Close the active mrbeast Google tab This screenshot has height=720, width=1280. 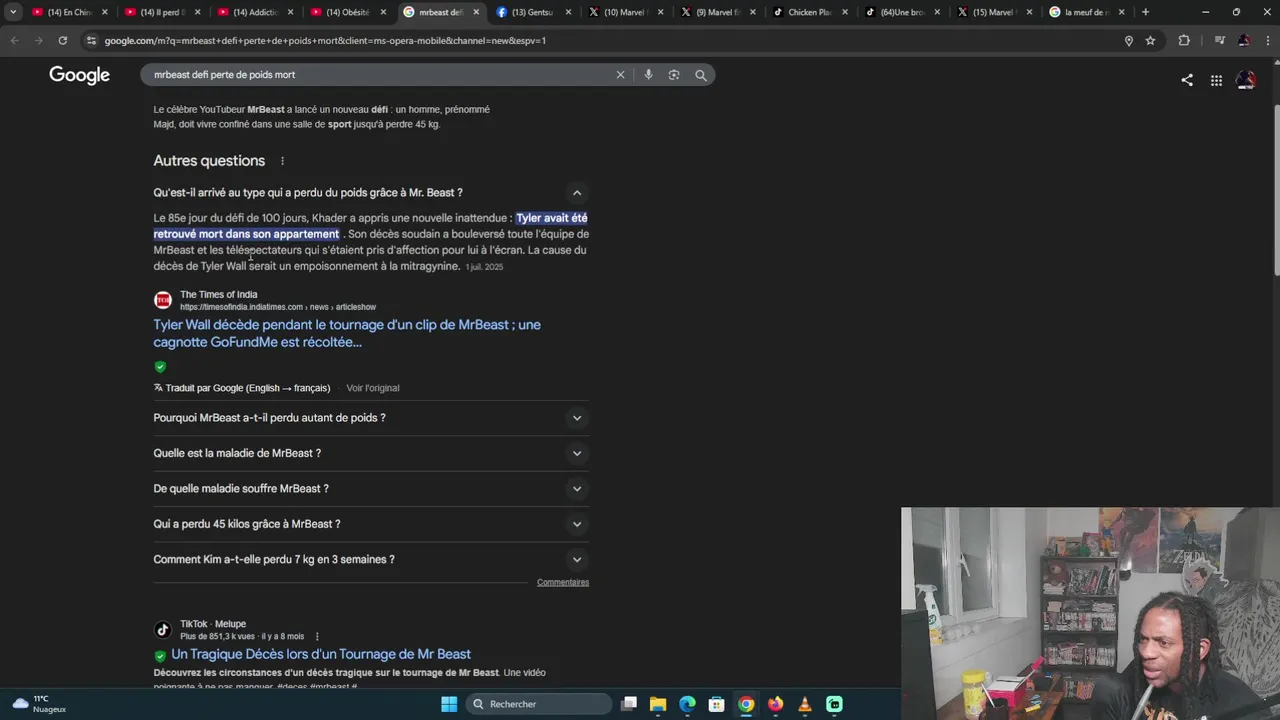pos(476,12)
